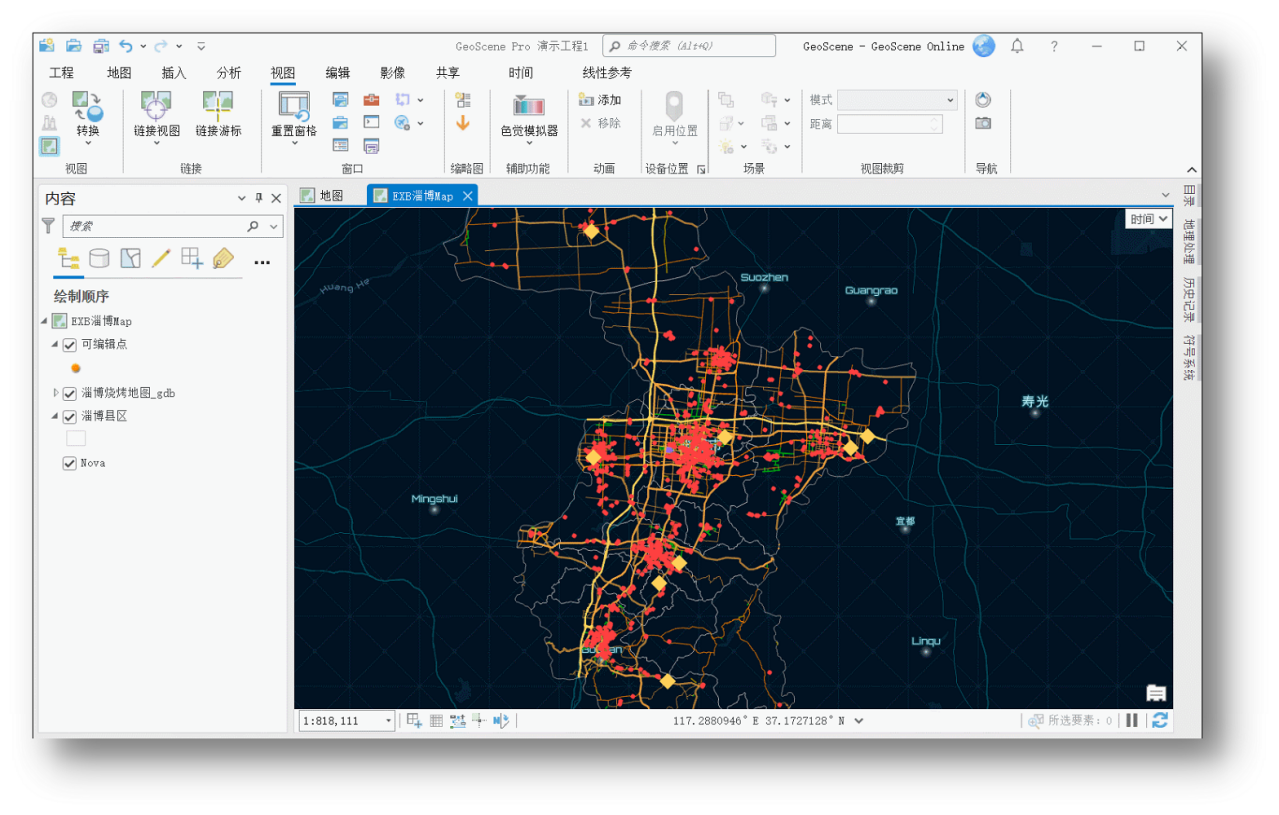
Task: Click the refresh icon in status bar
Action: [1159, 720]
